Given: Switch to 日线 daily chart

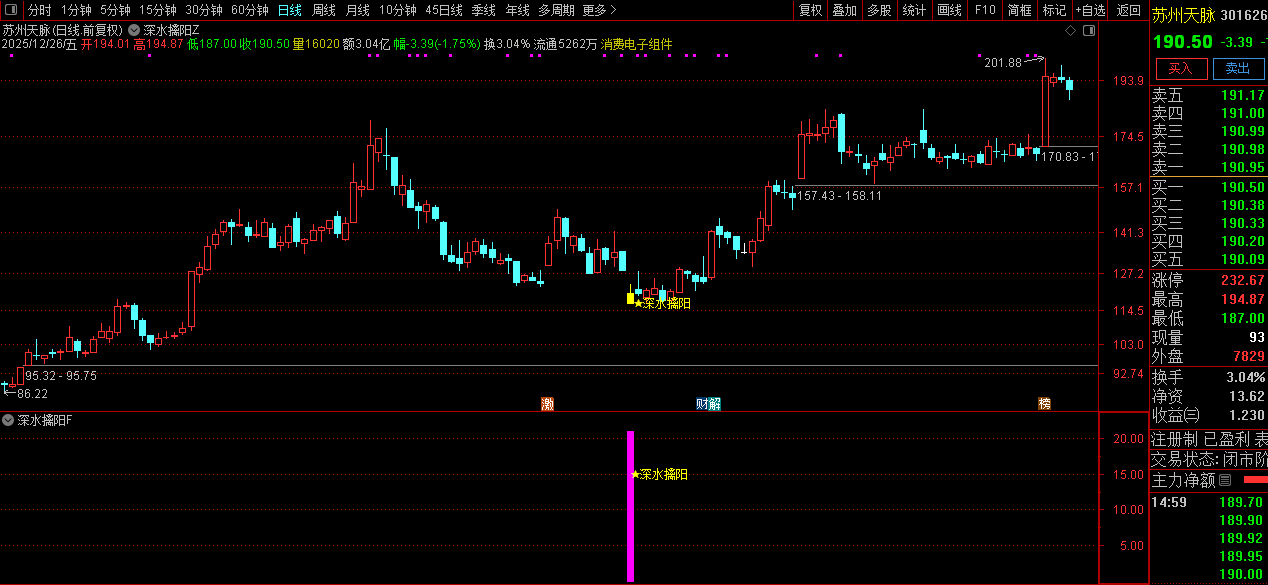Looking at the screenshot, I should 290,10.
